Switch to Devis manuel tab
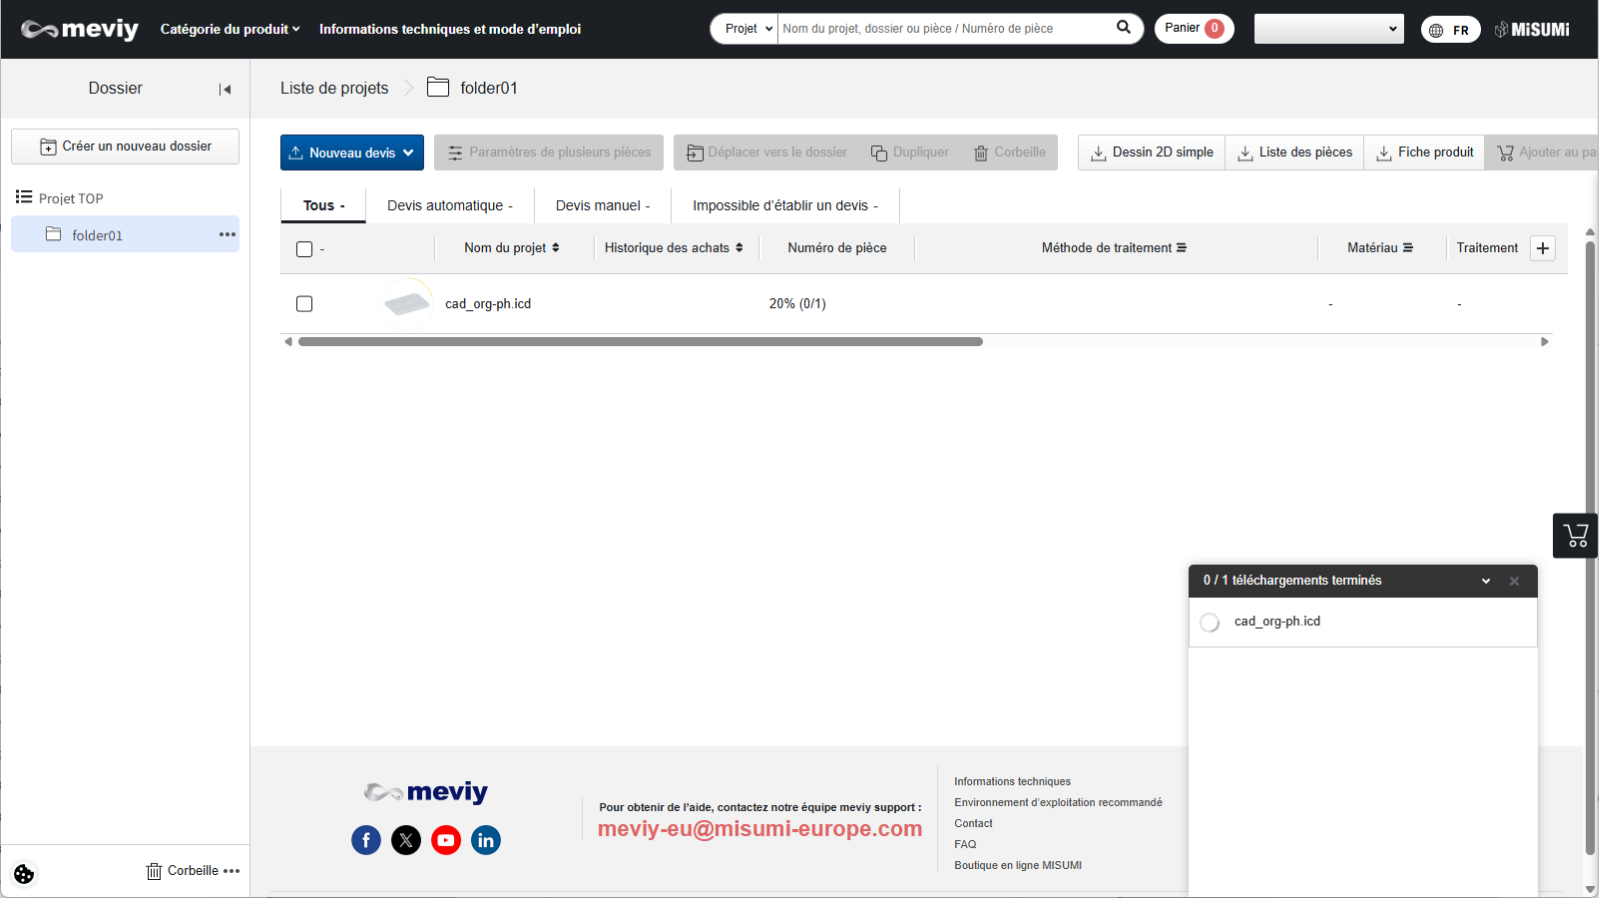Screen dimensions: 1600x898 pyautogui.click(x=602, y=206)
